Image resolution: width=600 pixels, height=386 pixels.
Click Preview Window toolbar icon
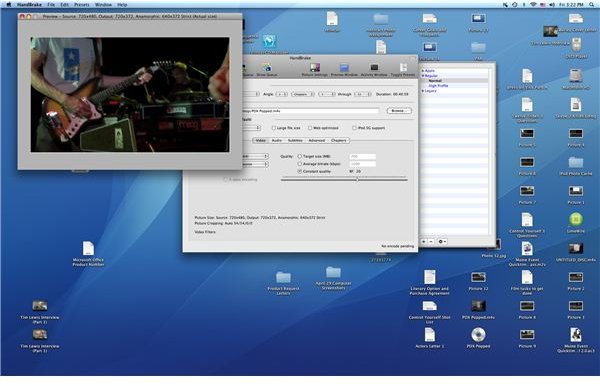tap(344, 70)
